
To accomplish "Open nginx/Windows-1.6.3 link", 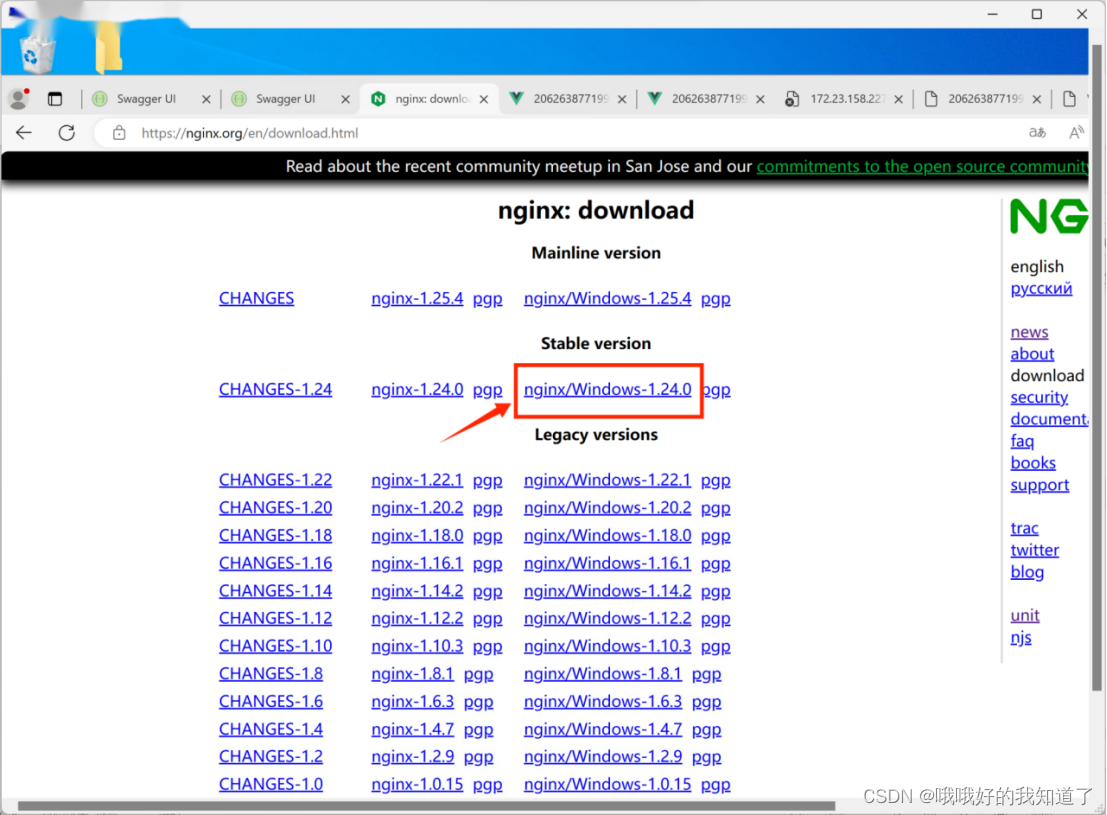I will 603,701.
